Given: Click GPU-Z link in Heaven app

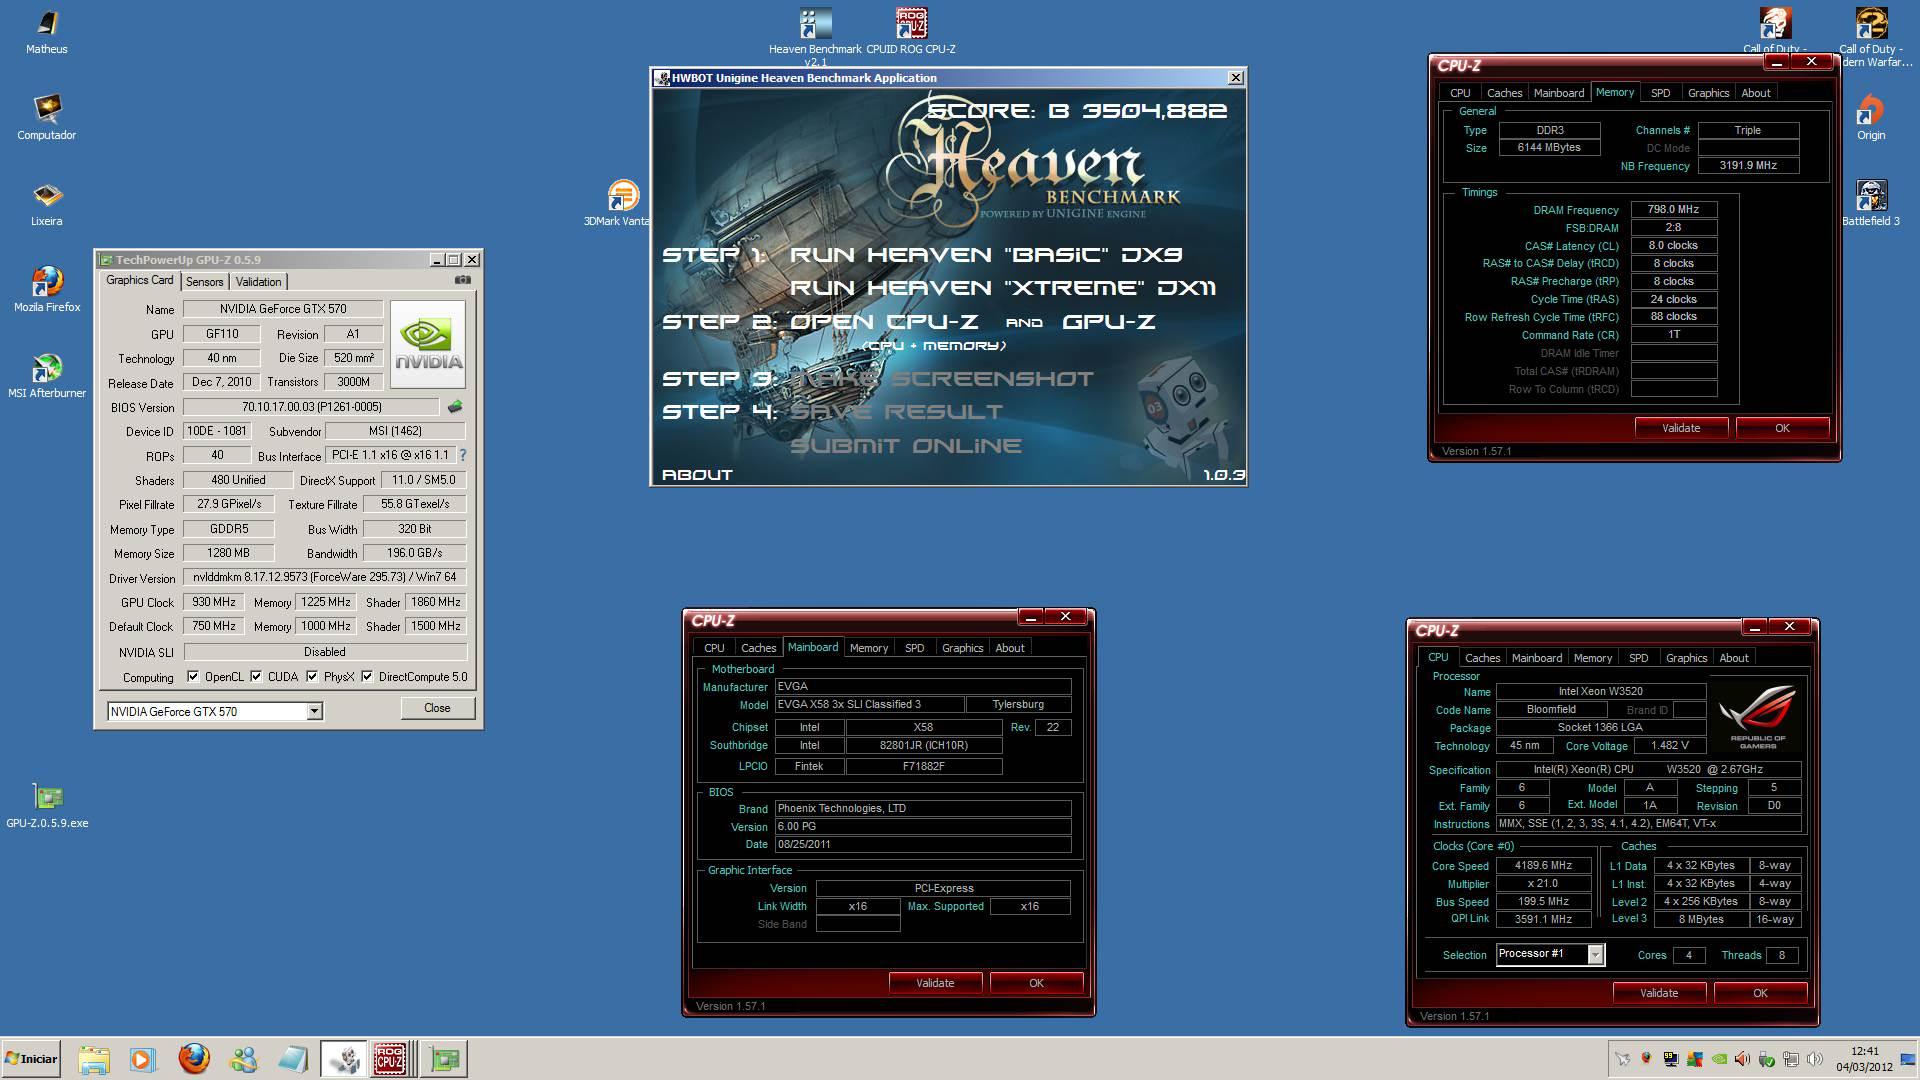Looking at the screenshot, I should [x=1108, y=322].
